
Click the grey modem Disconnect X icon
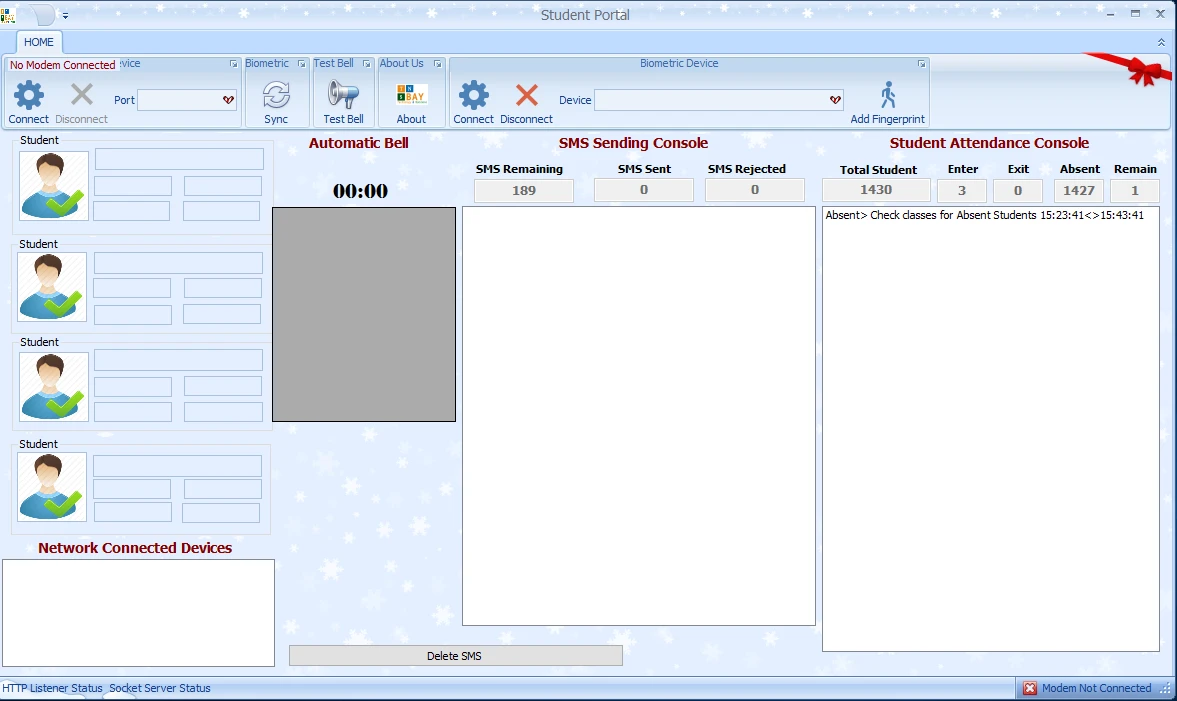[82, 97]
